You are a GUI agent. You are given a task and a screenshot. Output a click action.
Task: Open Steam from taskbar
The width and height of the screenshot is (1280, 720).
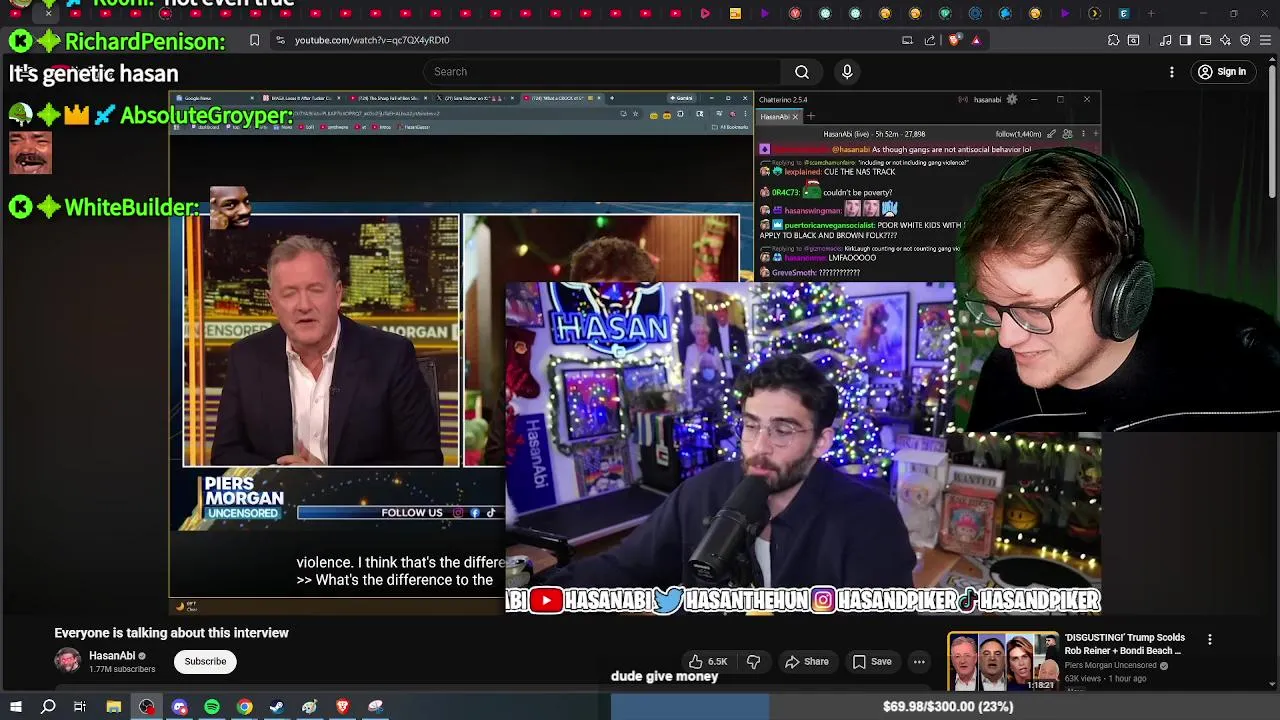point(277,707)
